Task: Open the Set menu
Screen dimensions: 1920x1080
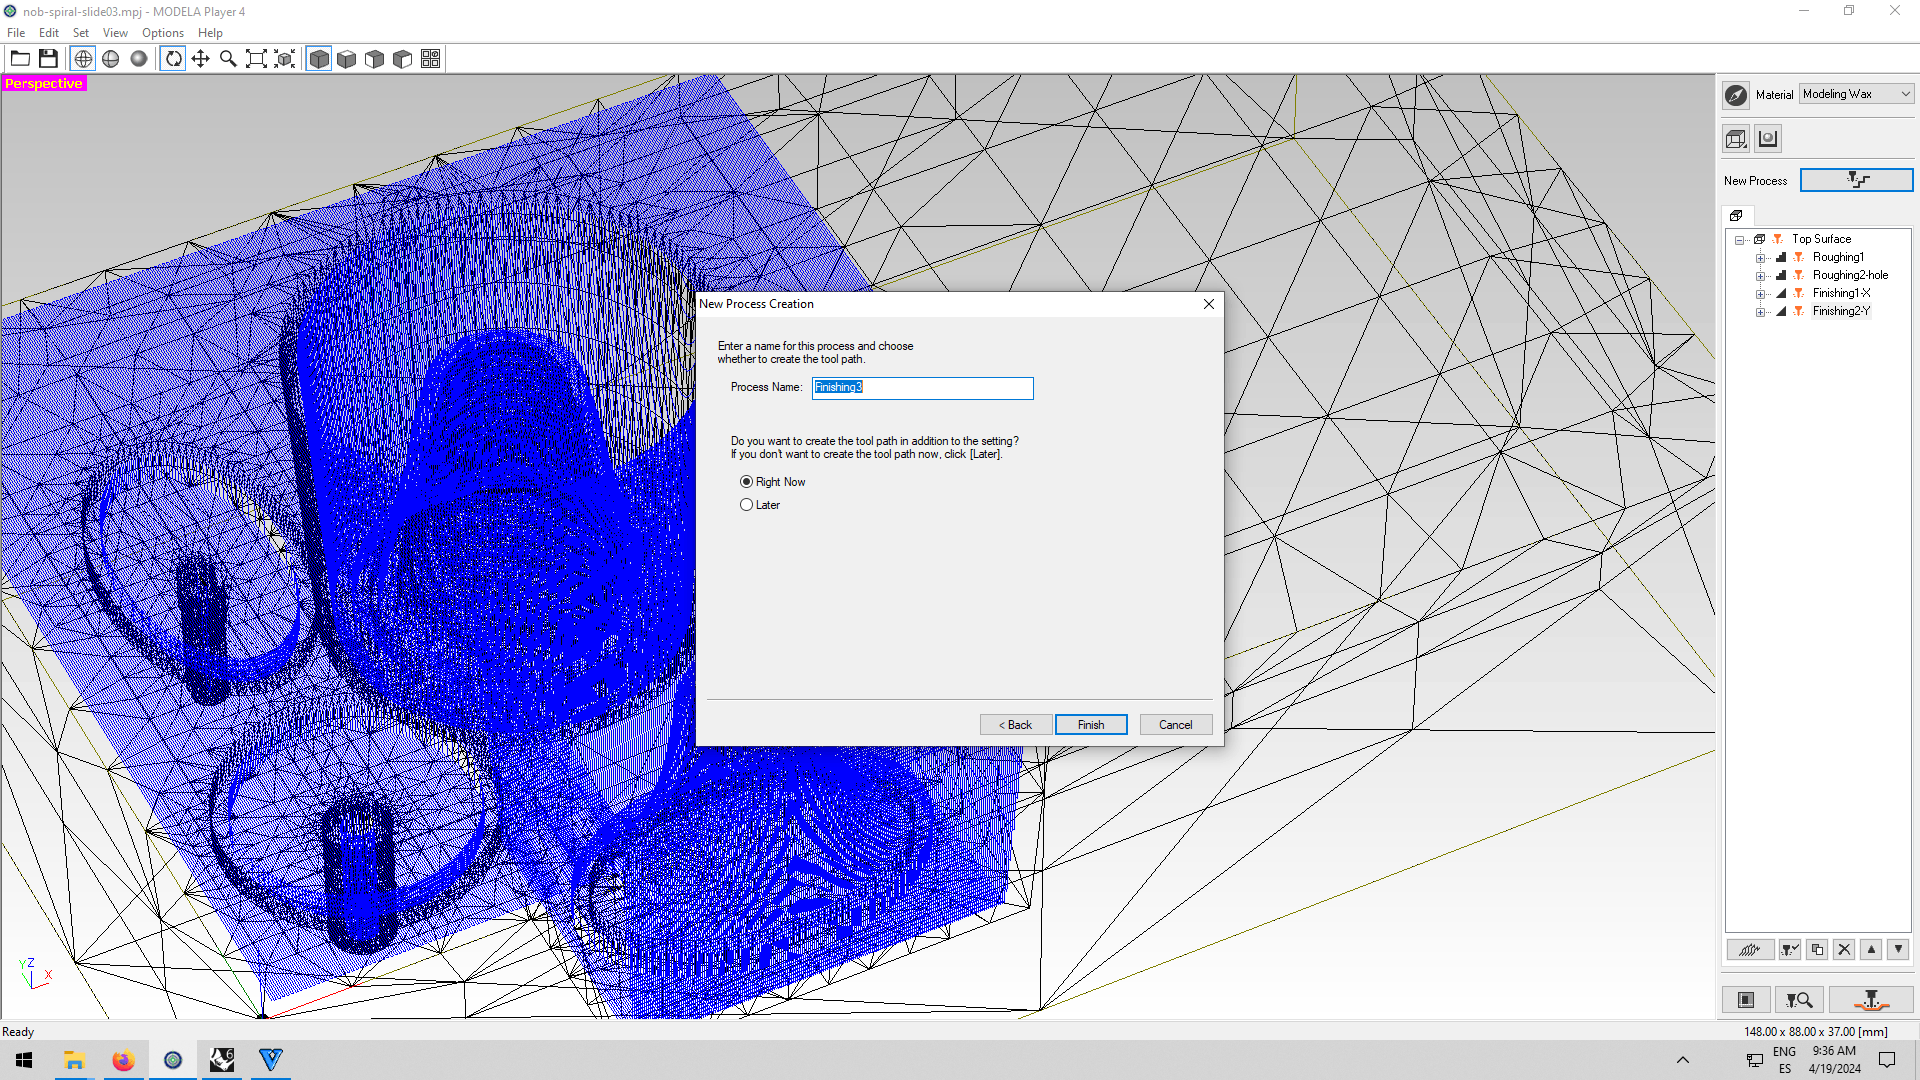Action: (x=81, y=33)
